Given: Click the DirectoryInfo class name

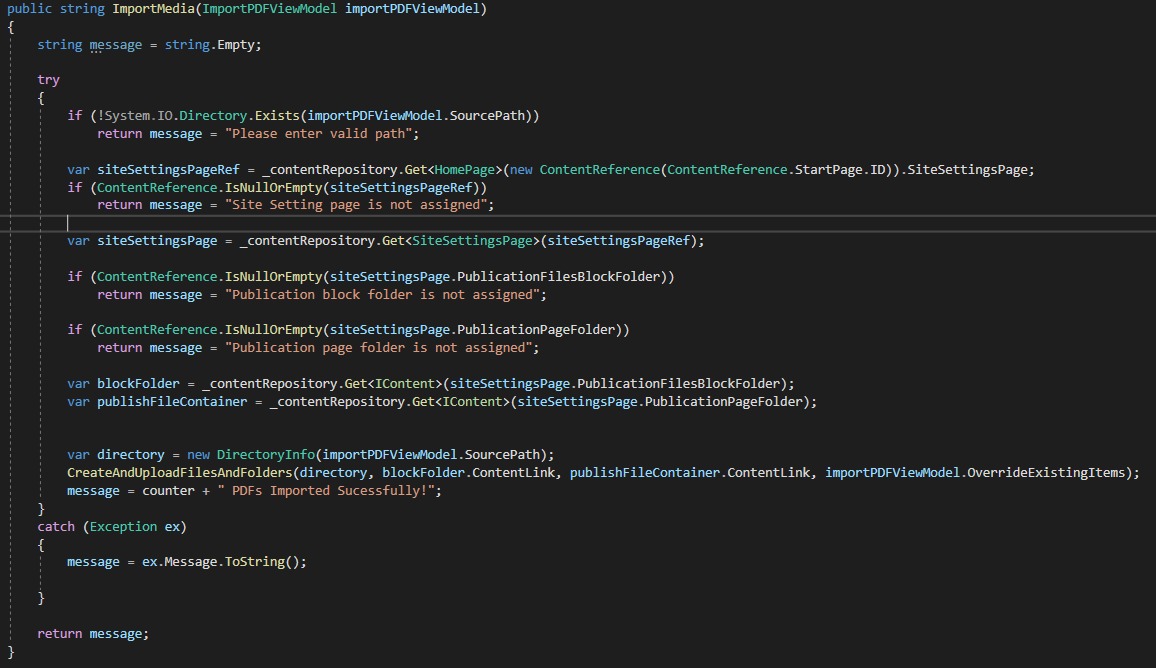Looking at the screenshot, I should click(262, 455).
